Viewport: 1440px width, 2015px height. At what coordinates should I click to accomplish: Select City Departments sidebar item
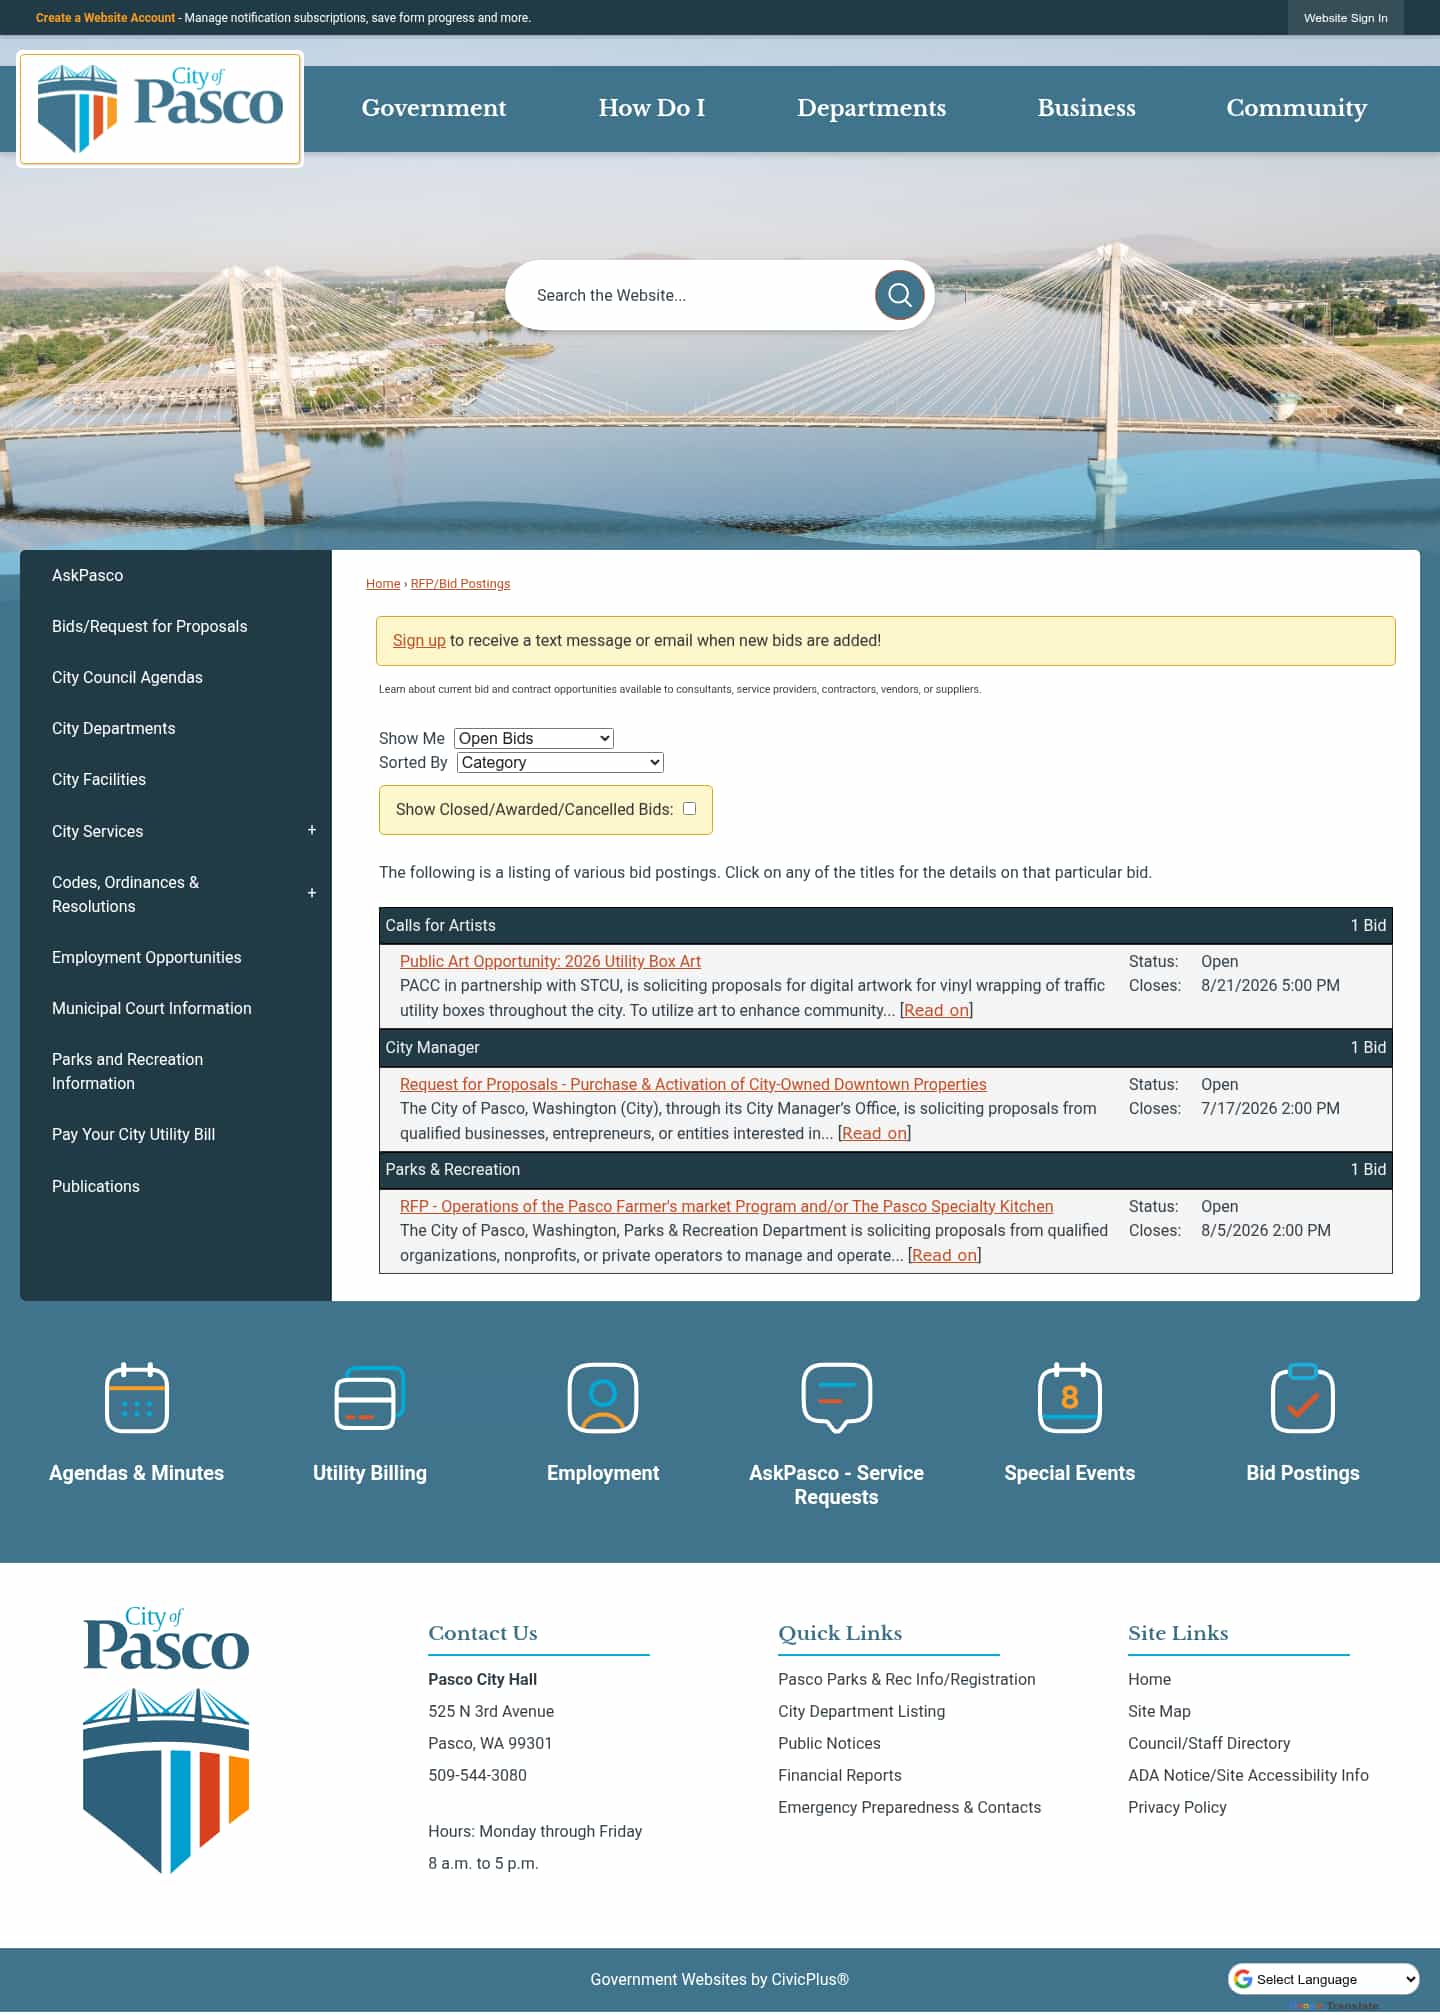point(114,728)
